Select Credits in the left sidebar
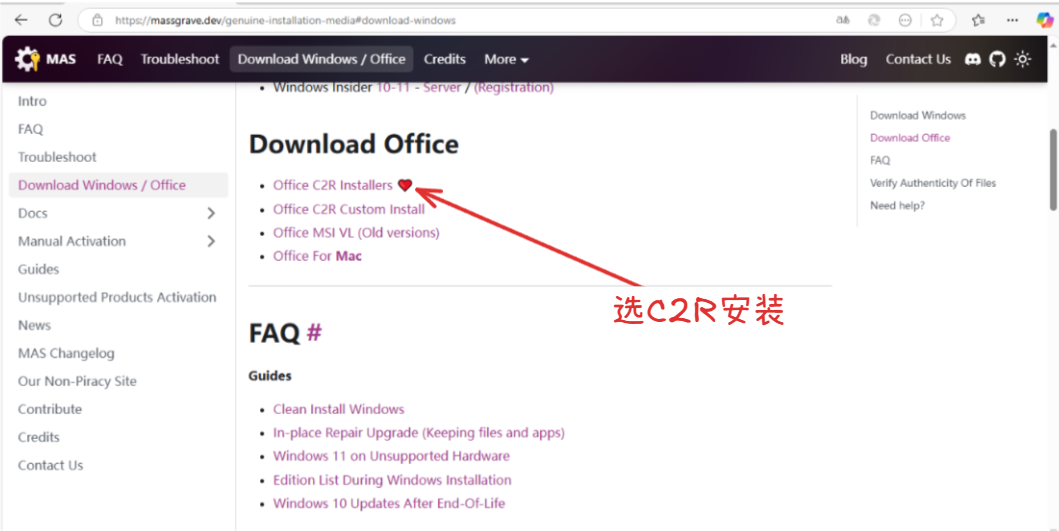This screenshot has height=531, width=1059. pyautogui.click(x=38, y=438)
